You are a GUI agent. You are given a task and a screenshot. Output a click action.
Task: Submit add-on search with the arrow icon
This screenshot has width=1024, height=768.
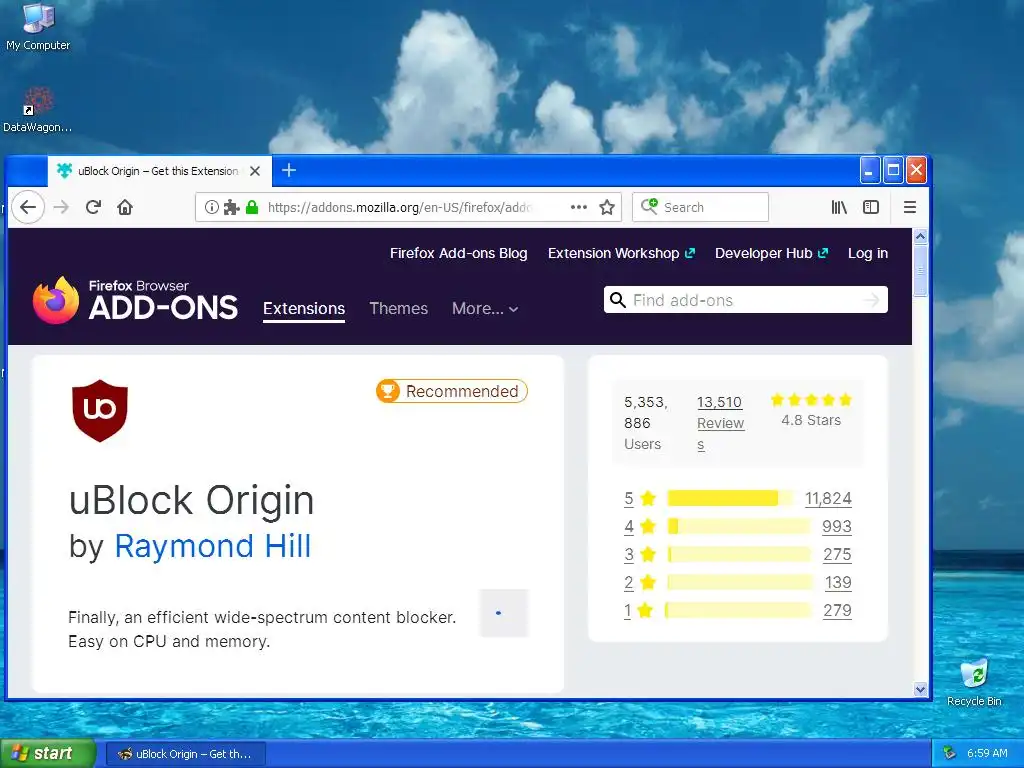pyautogui.click(x=871, y=300)
